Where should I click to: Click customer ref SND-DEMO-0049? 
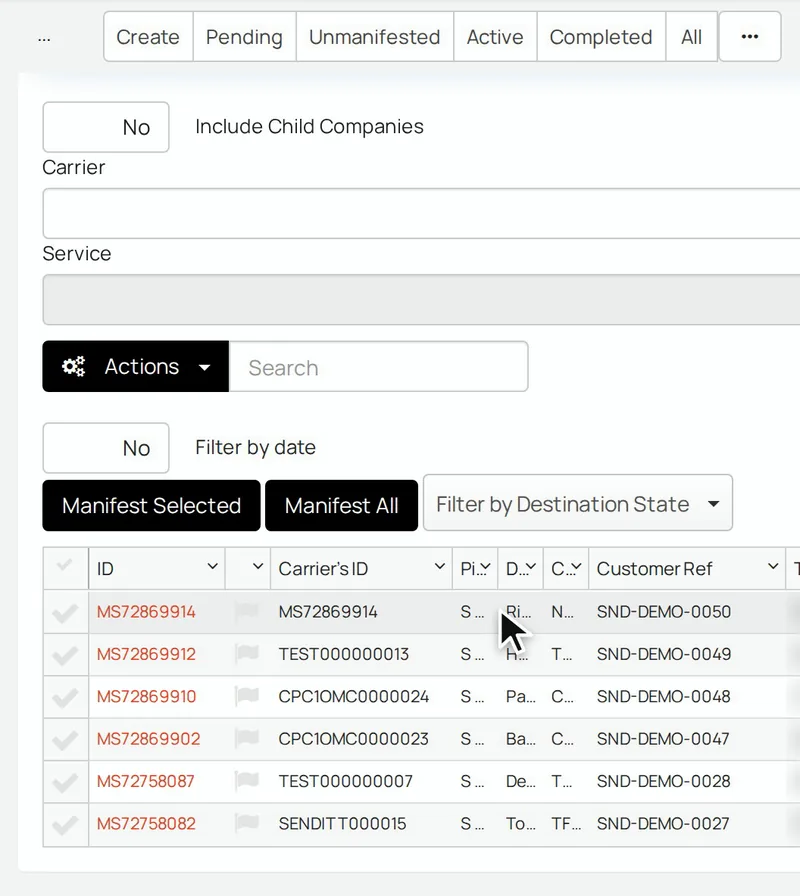[664, 654]
